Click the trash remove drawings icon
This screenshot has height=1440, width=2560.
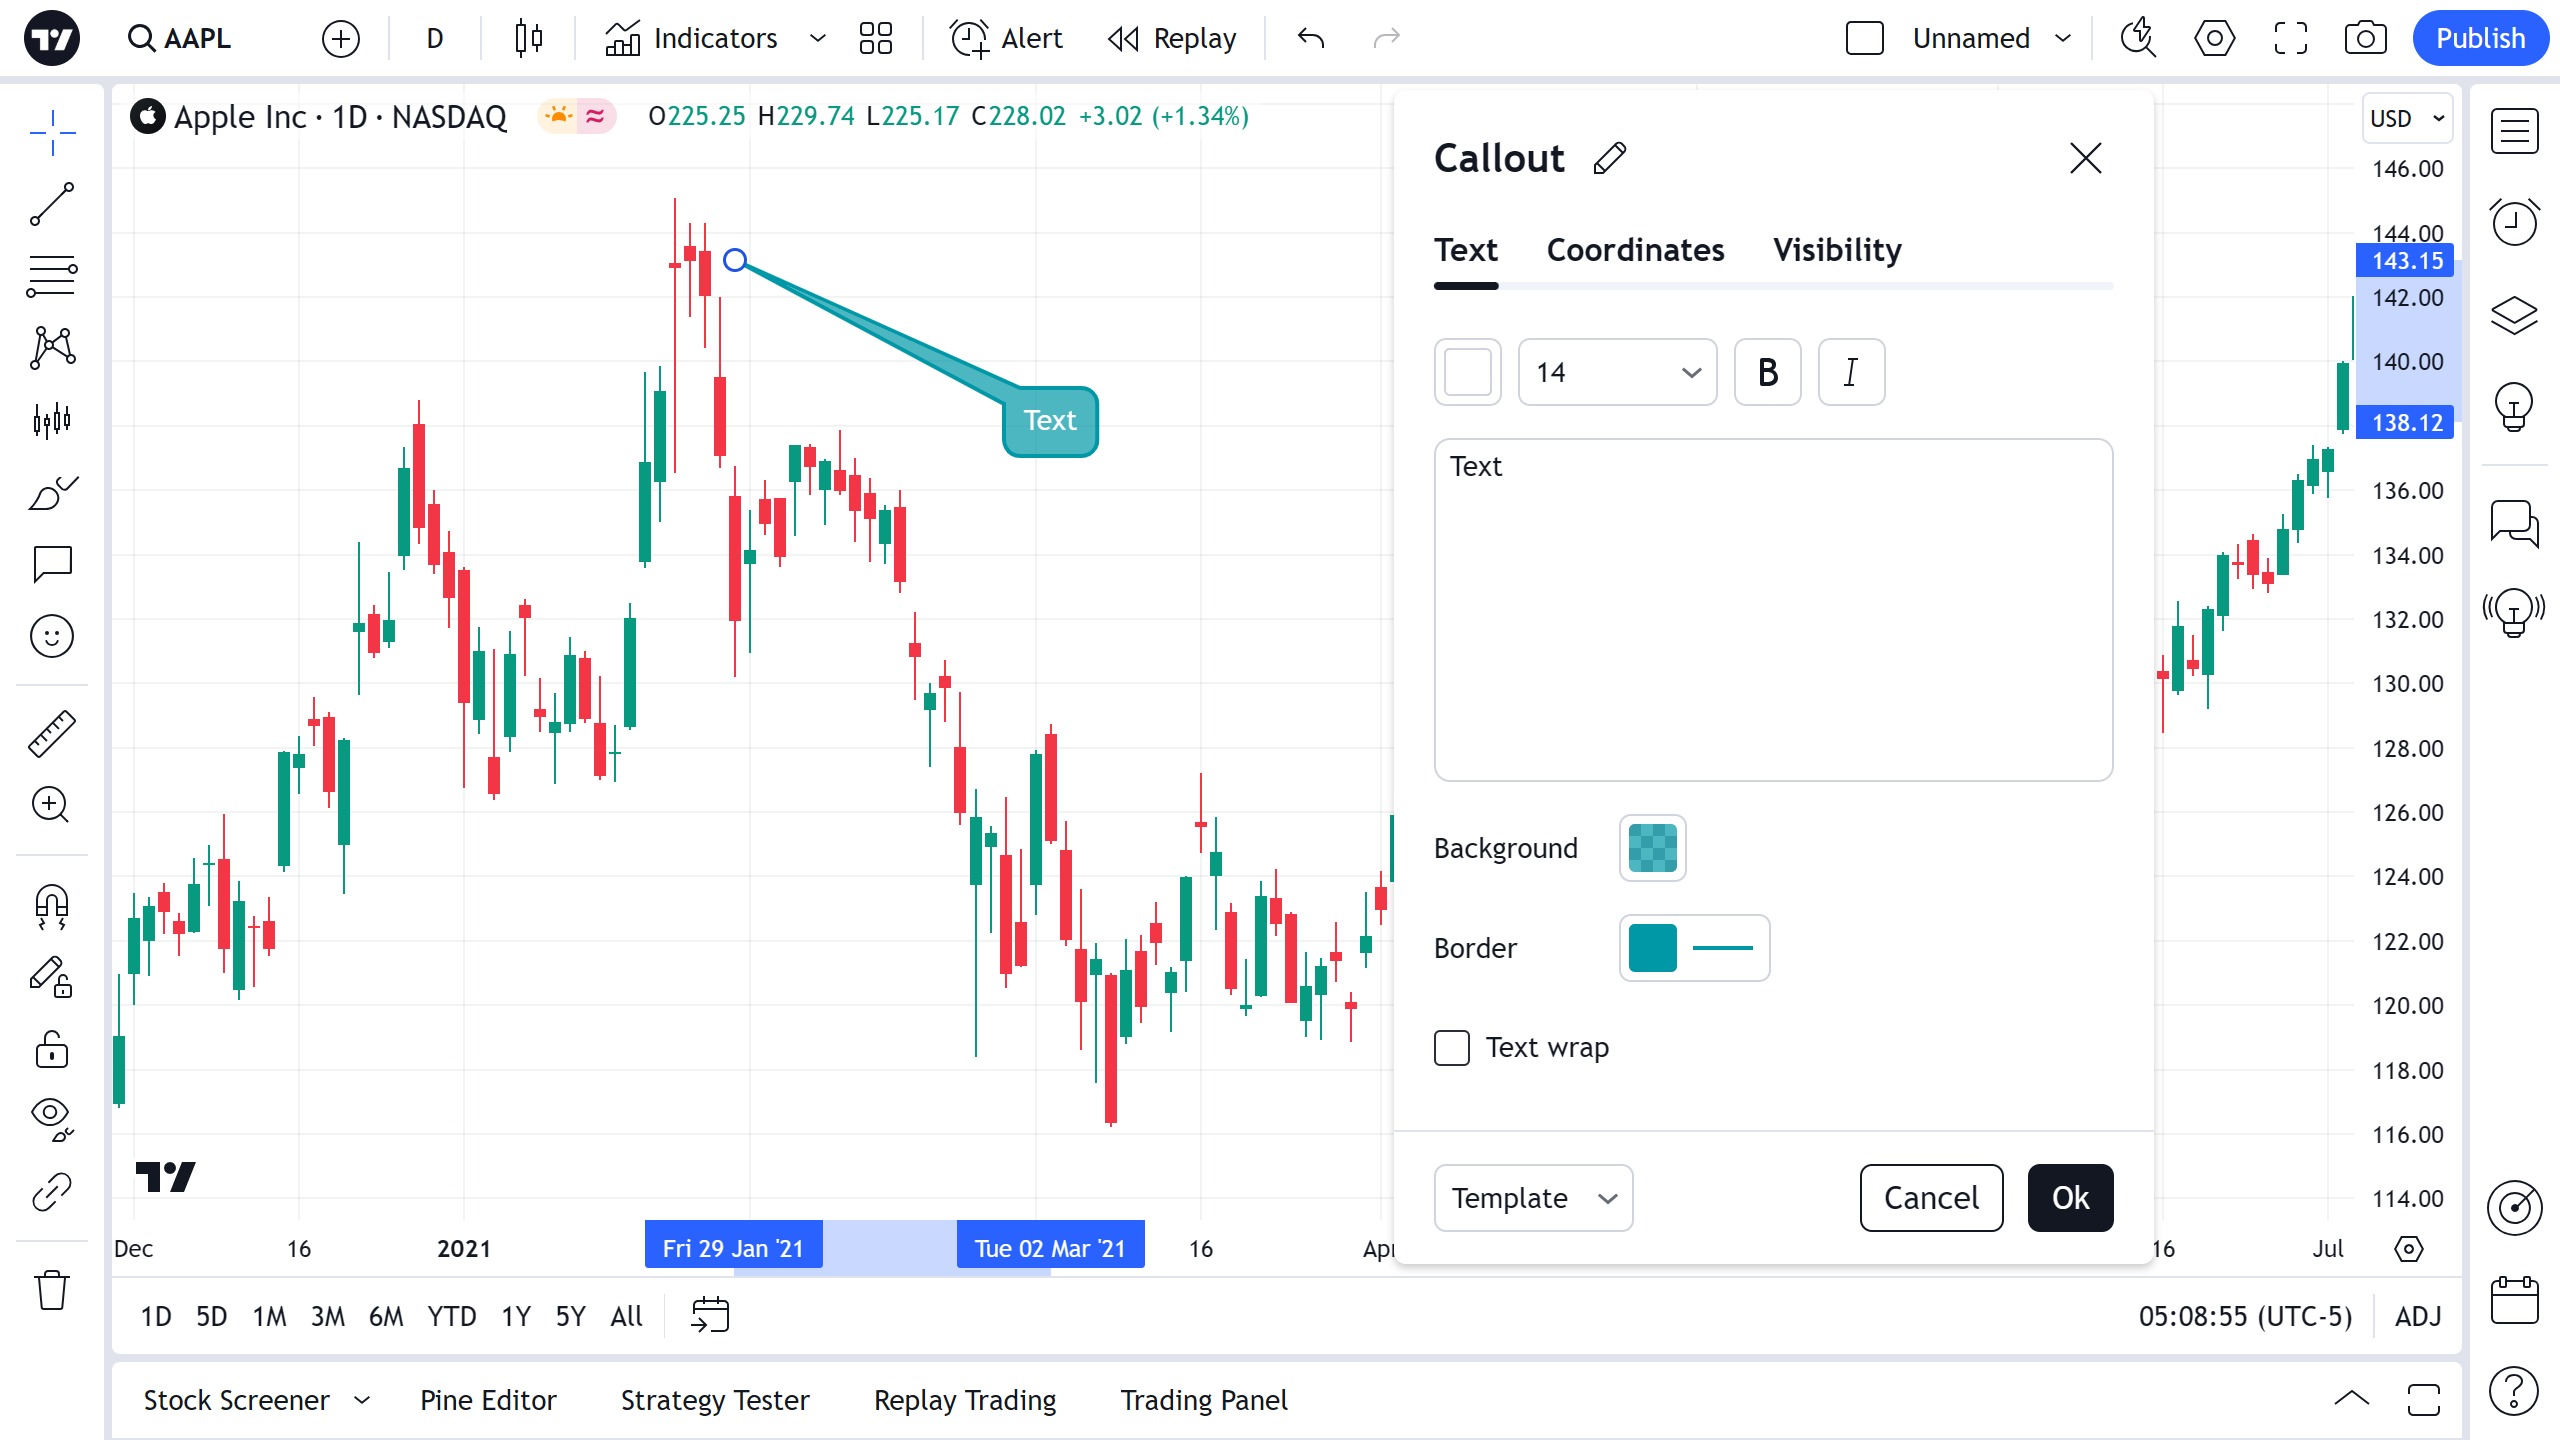(x=52, y=1290)
